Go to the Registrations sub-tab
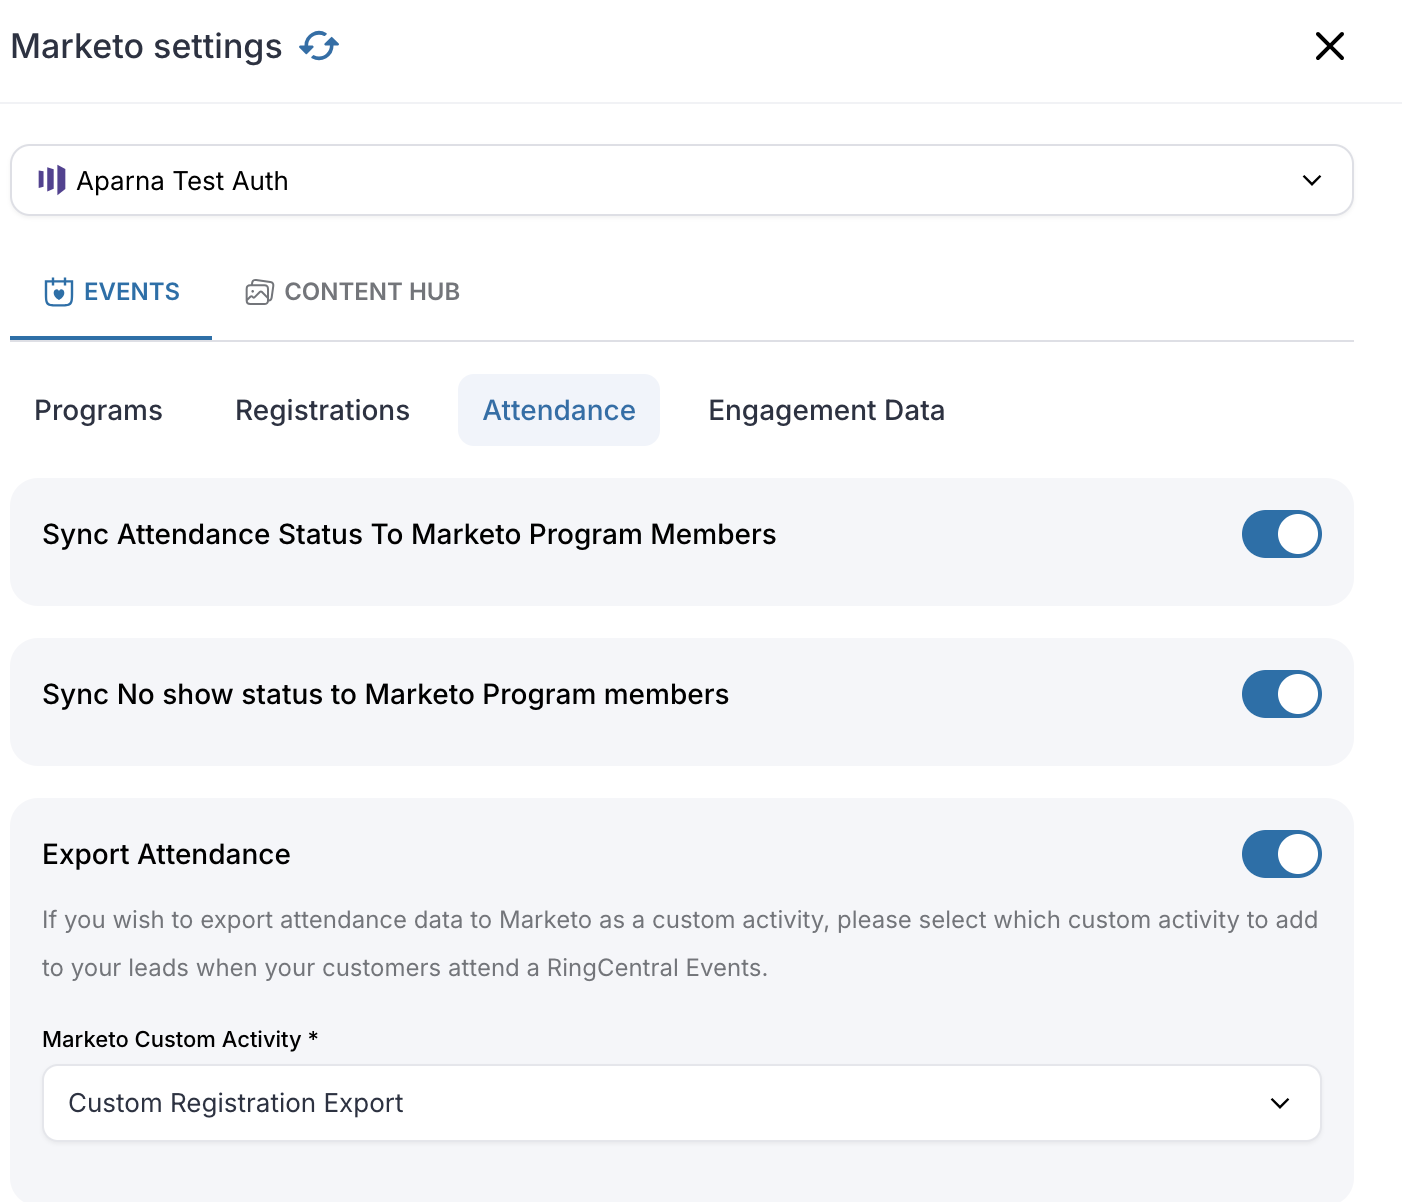 [322, 410]
